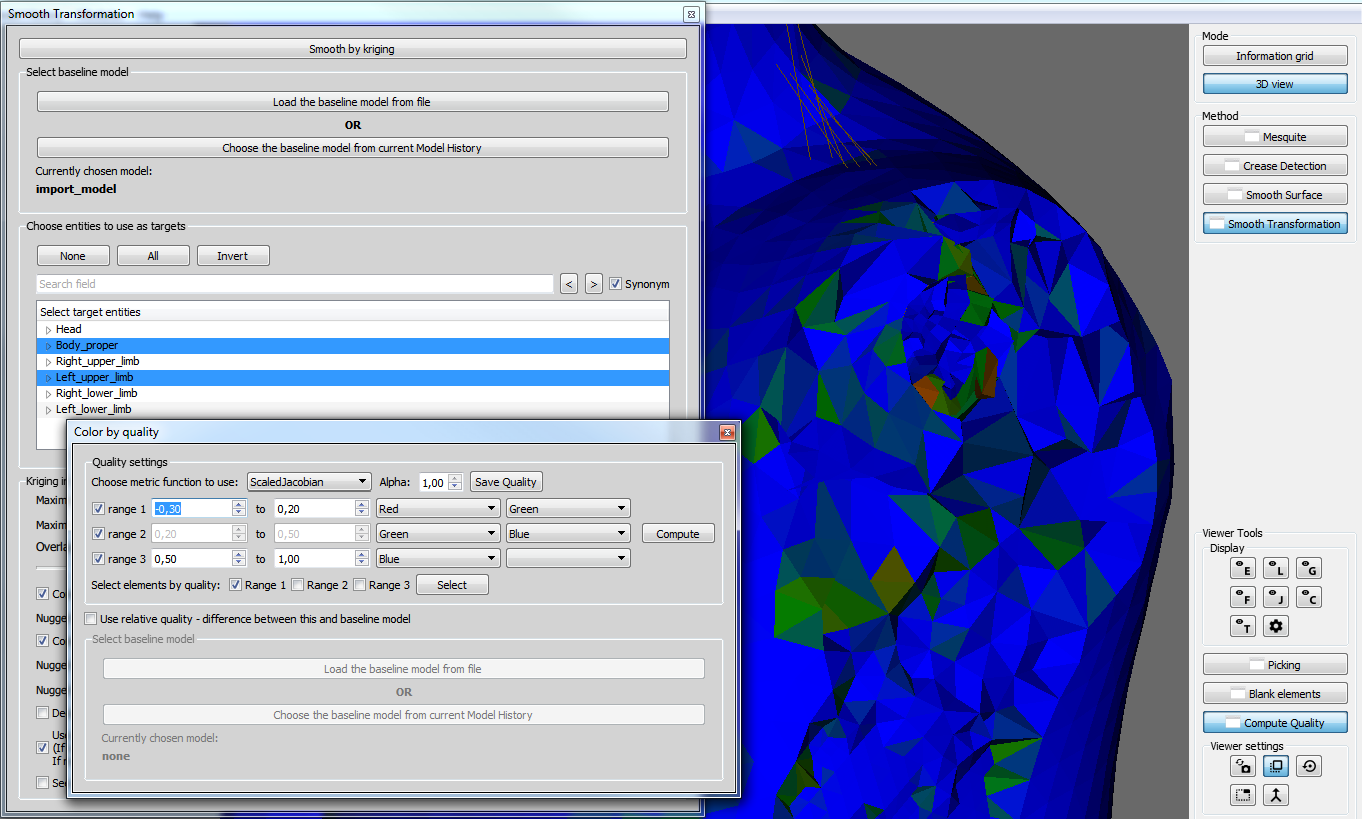
Task: Click the 'Smooth by kriging' button
Action: pyautogui.click(x=353, y=49)
